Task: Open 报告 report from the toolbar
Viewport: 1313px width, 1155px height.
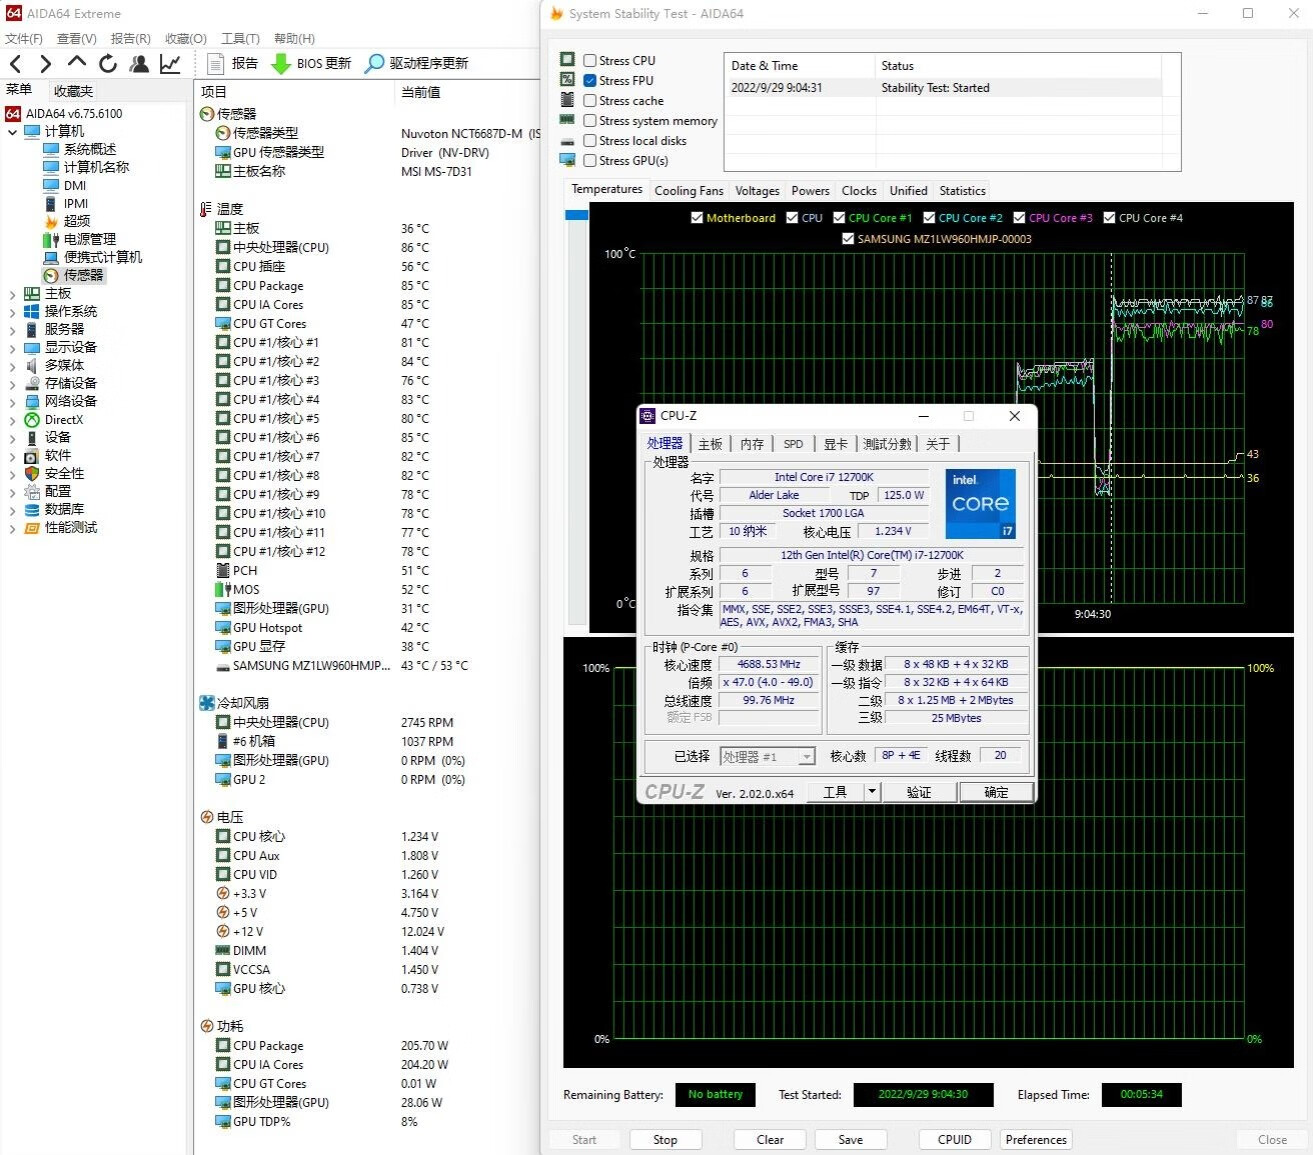Action: coord(232,63)
